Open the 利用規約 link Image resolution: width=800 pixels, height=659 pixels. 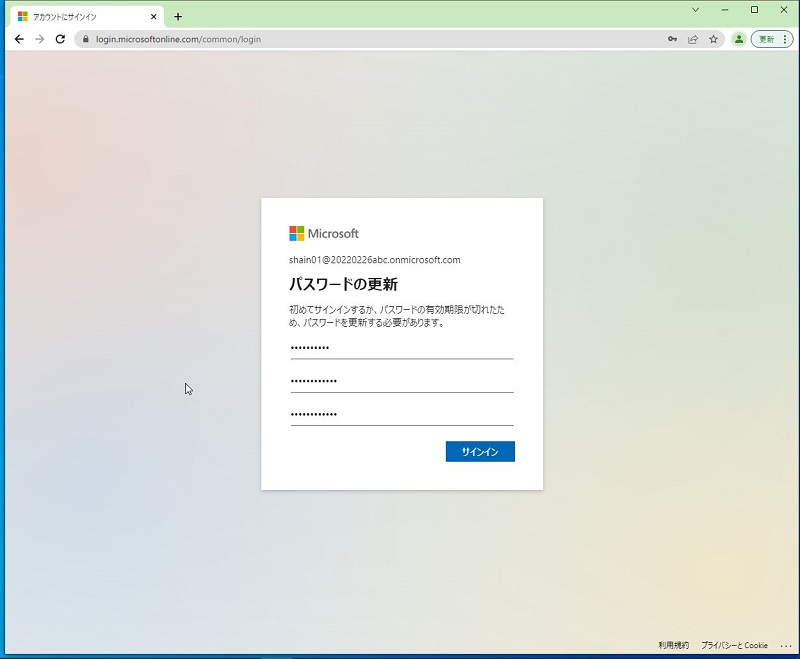coord(673,645)
